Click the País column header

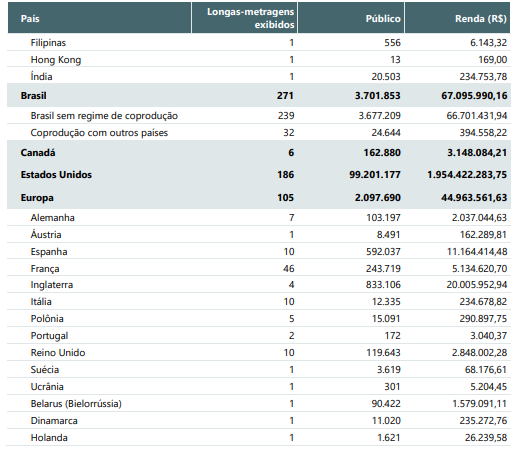[x=99, y=18]
